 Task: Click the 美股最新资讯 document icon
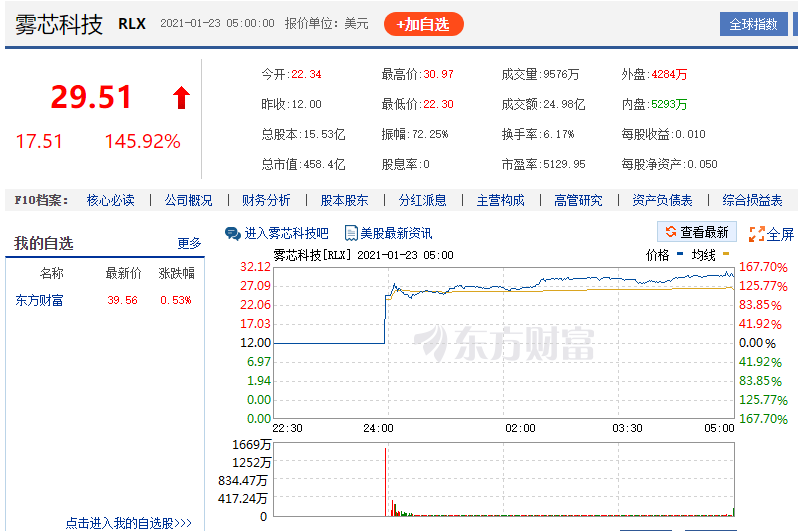pos(351,233)
